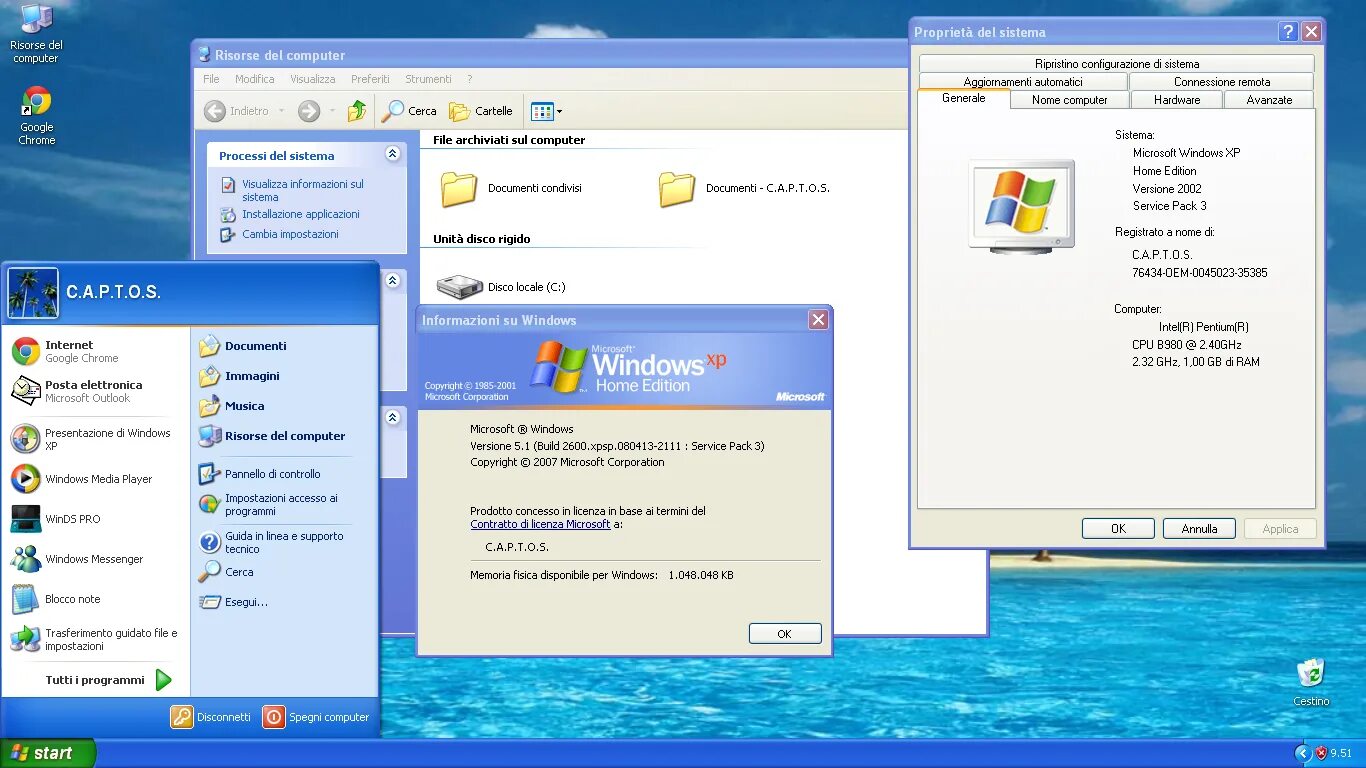Open Posta elettronica Microsoft Outlook

95,391
